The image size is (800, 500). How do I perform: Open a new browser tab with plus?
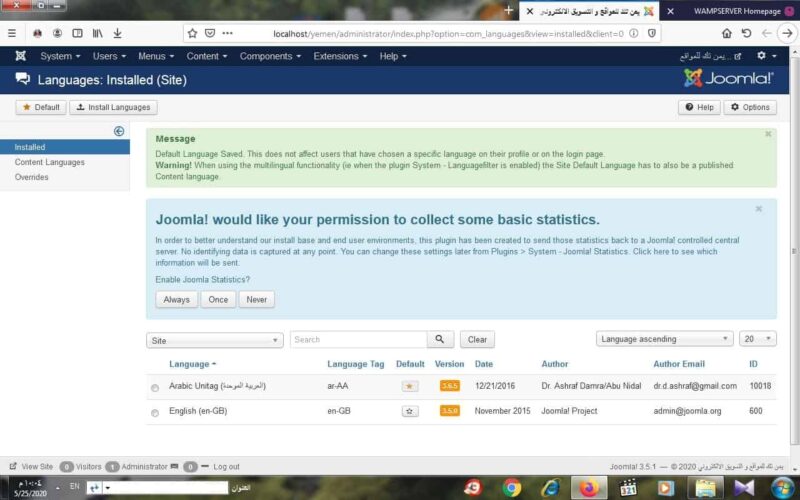pos(508,10)
